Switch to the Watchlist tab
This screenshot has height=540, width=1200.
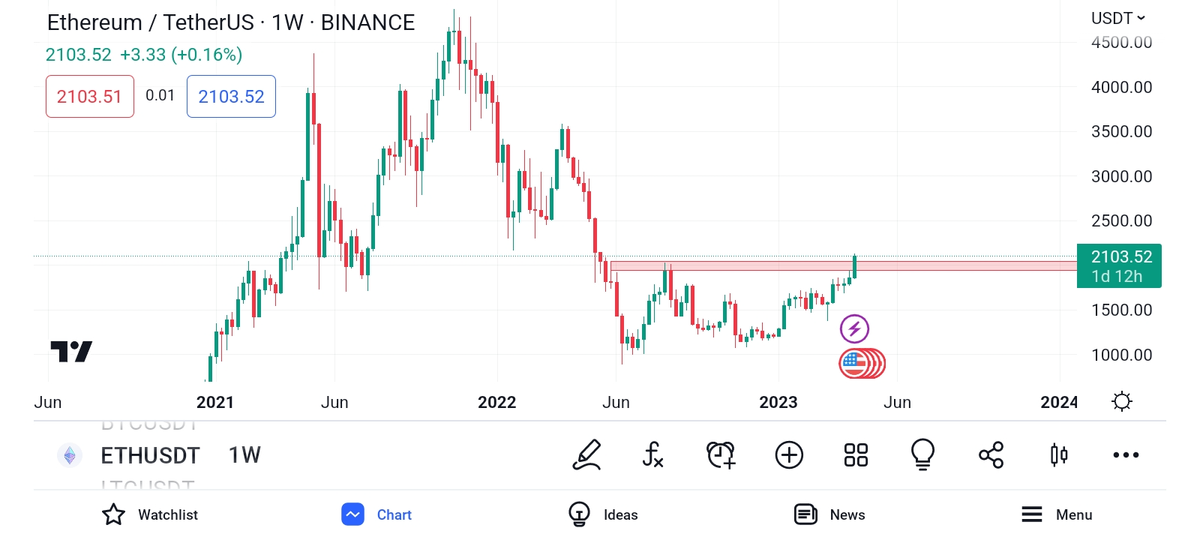(x=150, y=514)
